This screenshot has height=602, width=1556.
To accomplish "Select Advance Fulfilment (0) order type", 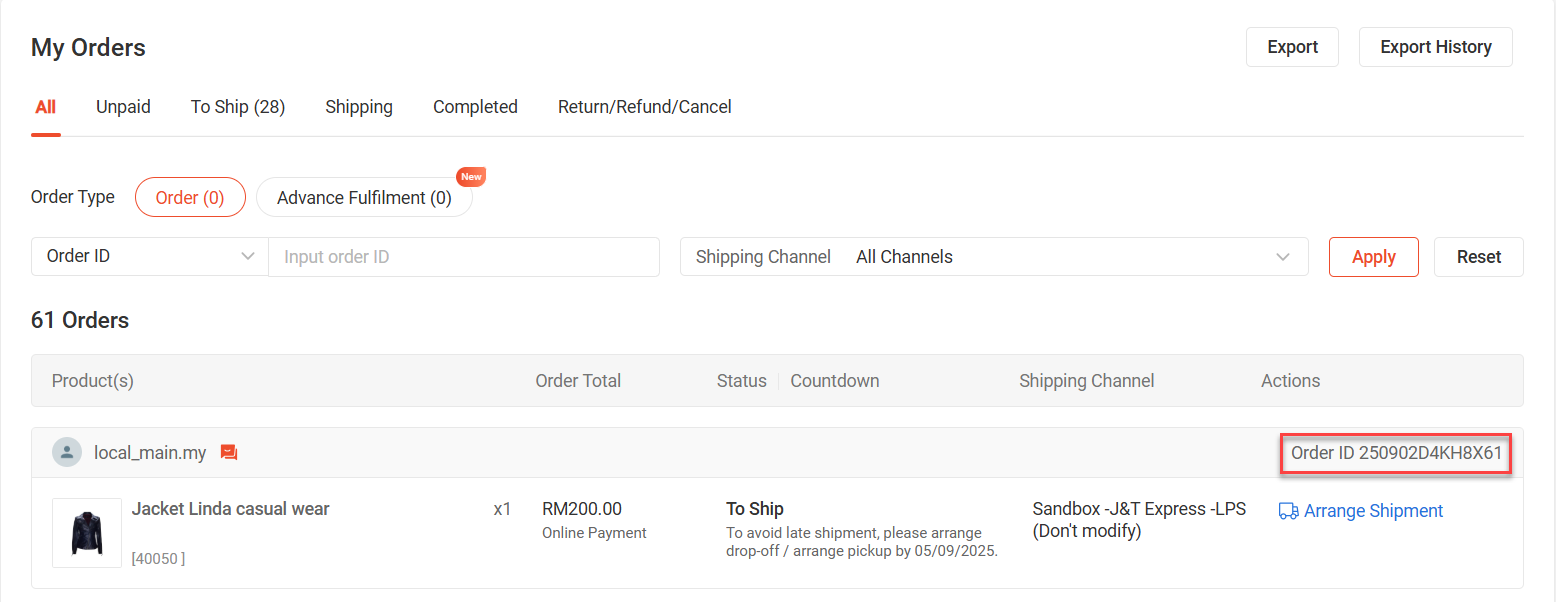I will pos(364,197).
